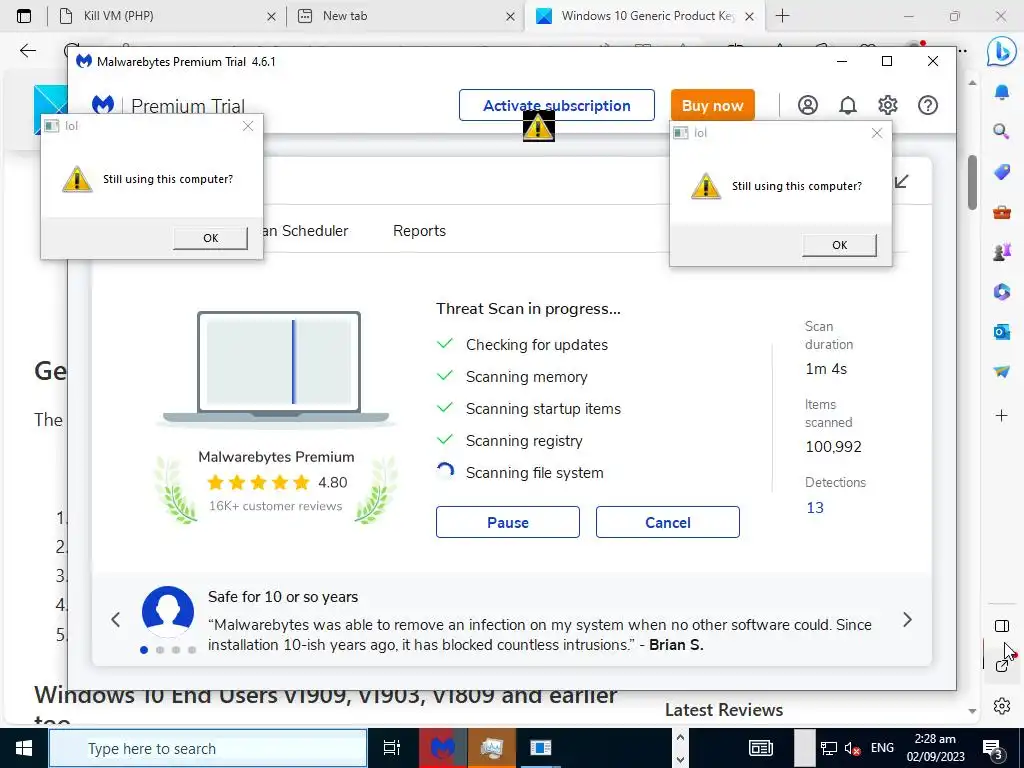Go back in Edge browser
This screenshot has height=768, width=1024.
click(x=27, y=51)
